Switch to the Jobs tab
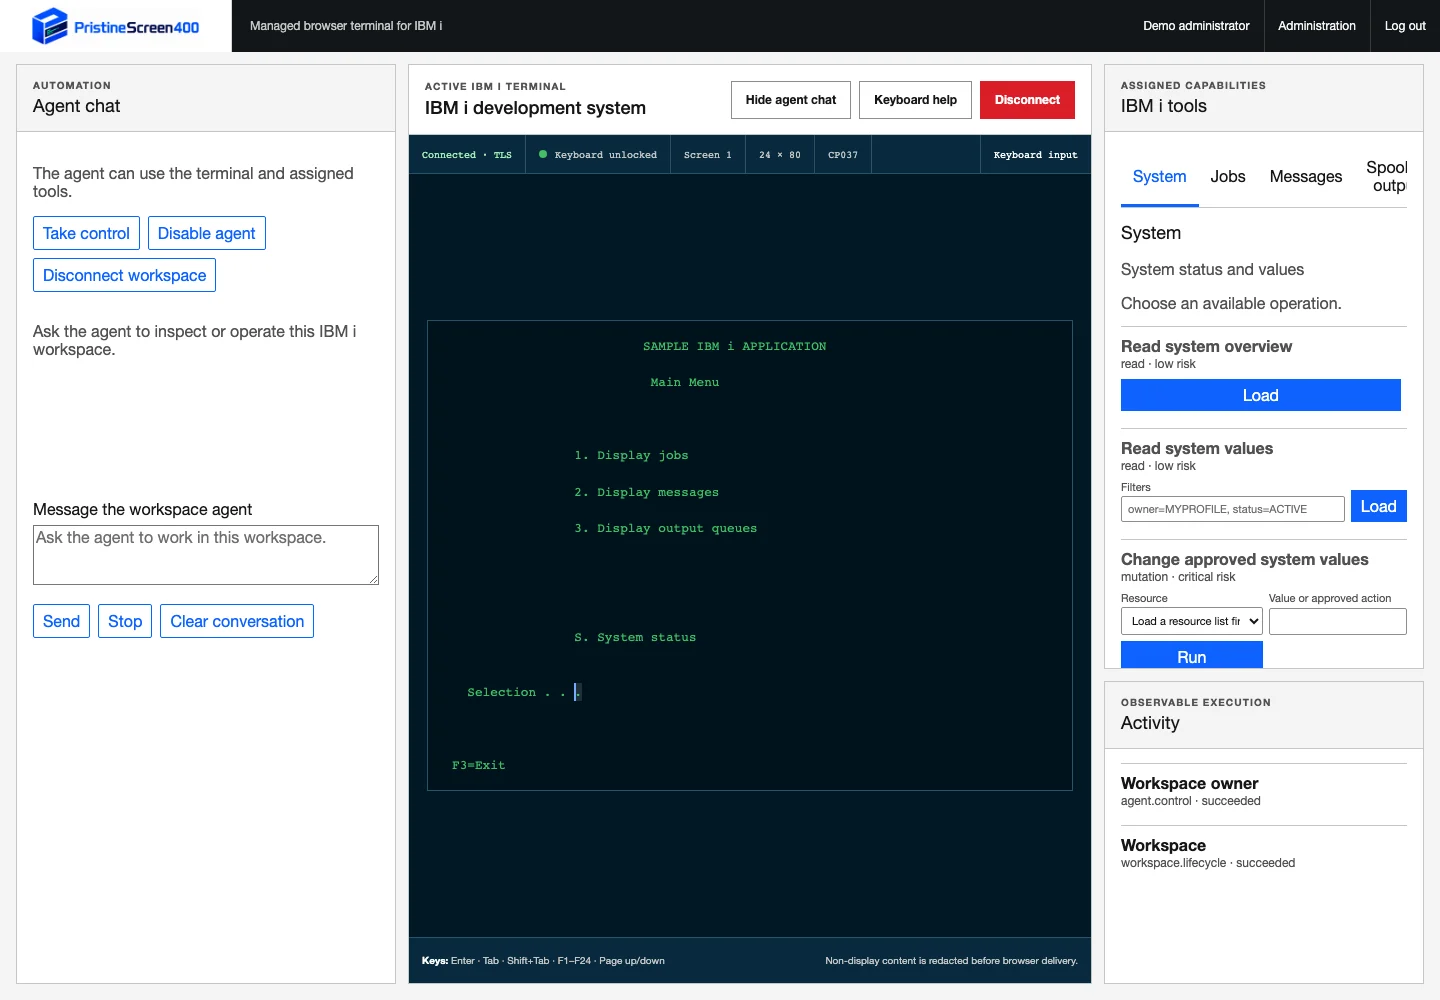 pyautogui.click(x=1228, y=177)
